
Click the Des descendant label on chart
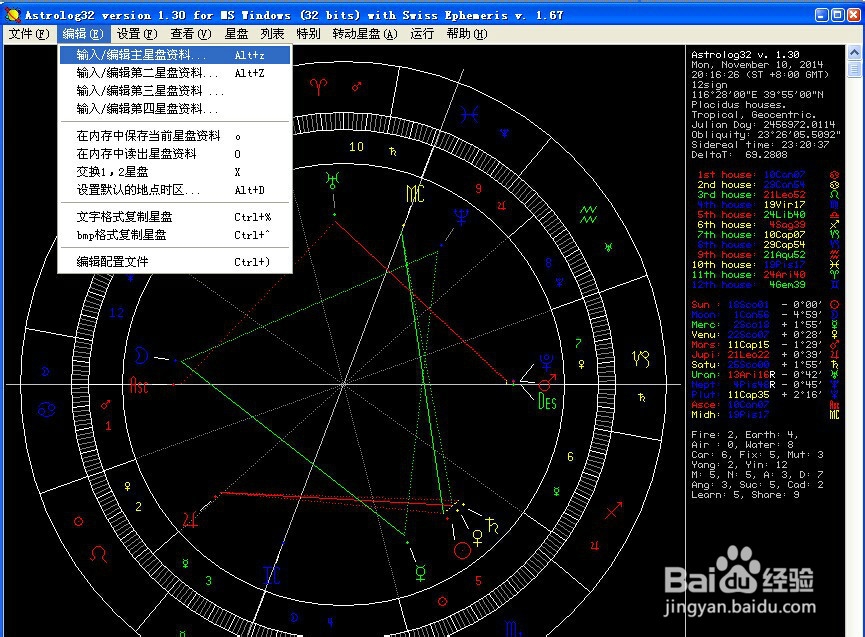click(x=547, y=401)
